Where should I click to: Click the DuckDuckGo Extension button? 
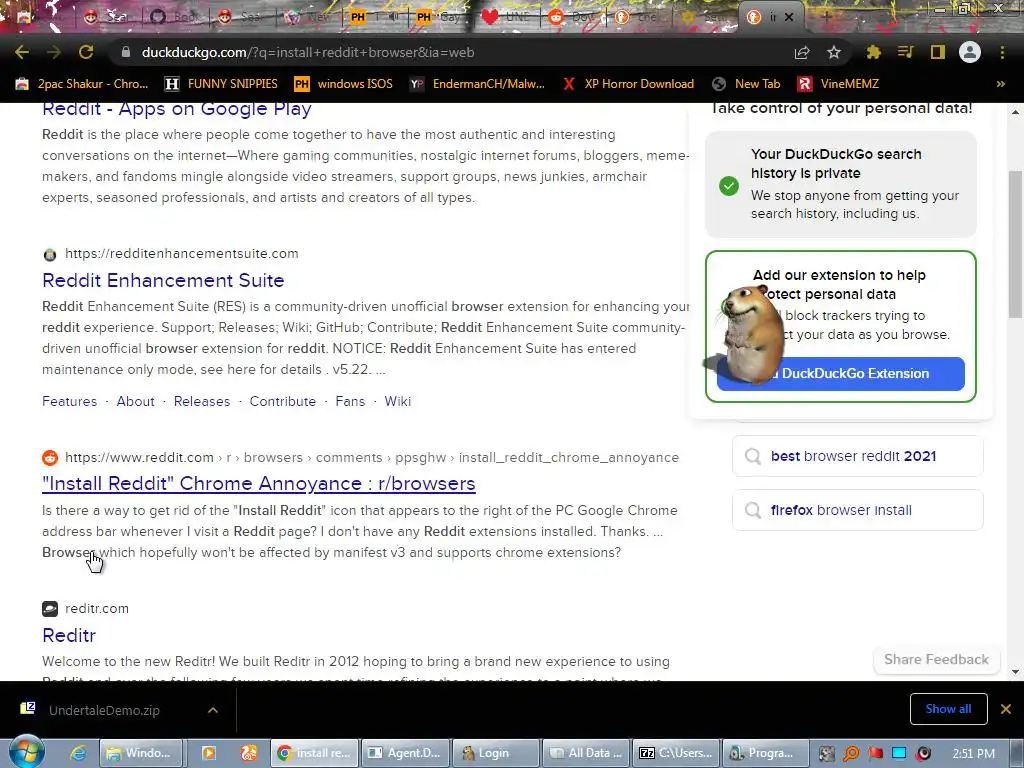click(840, 374)
